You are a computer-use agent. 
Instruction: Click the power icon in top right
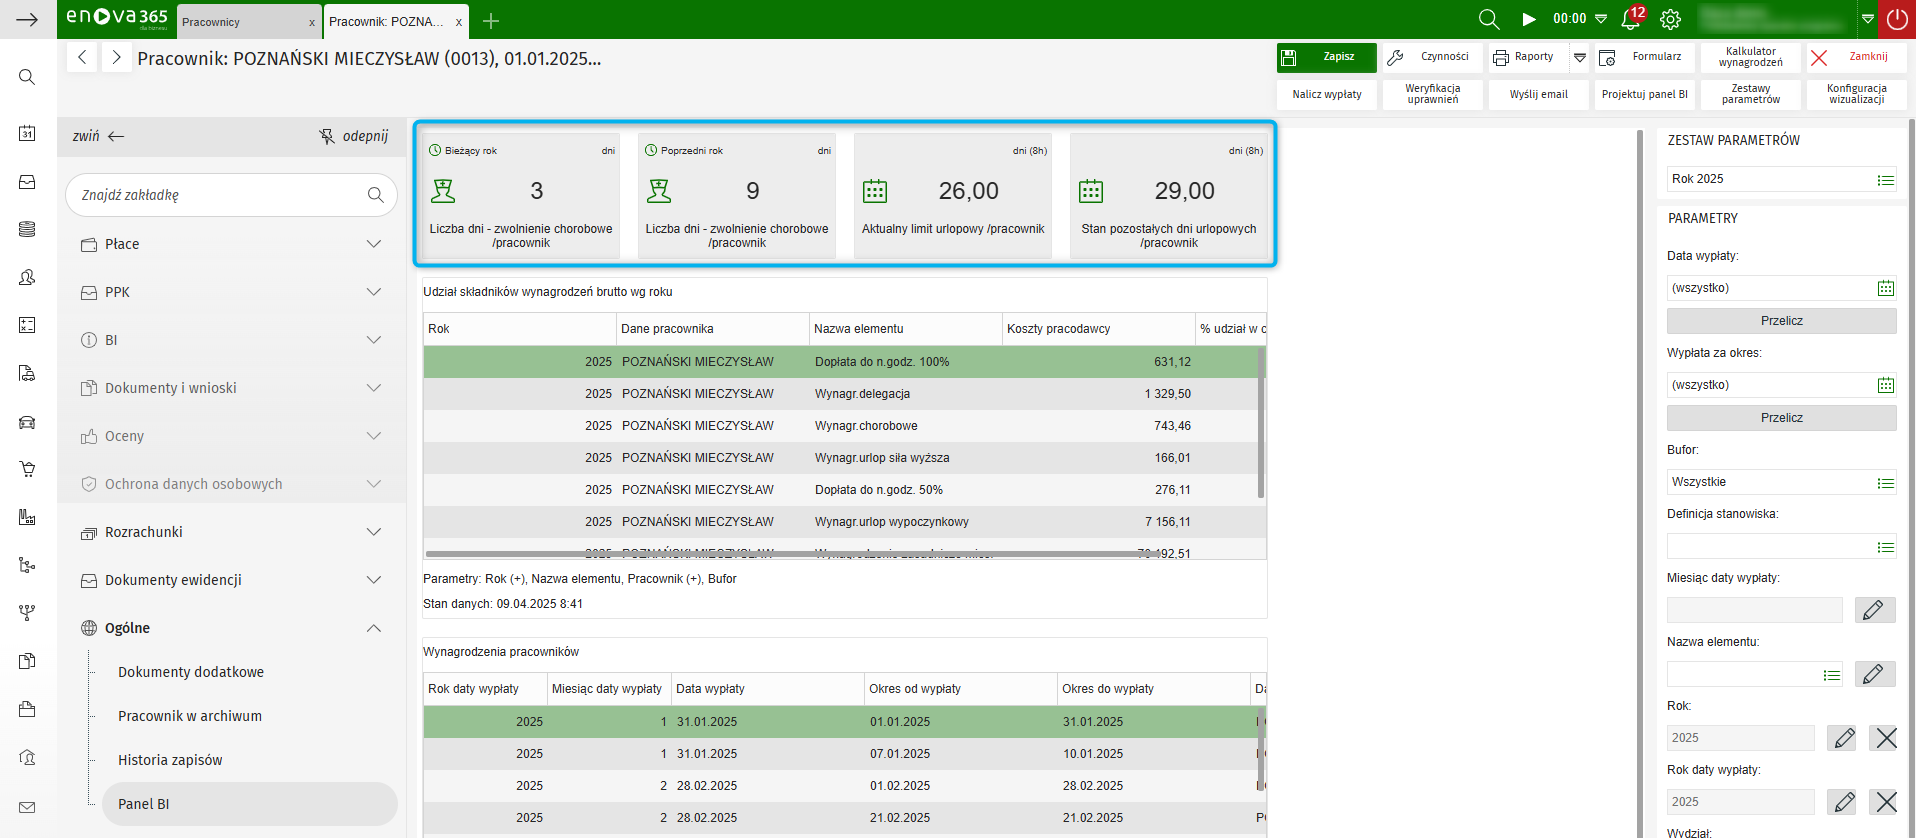[1896, 19]
